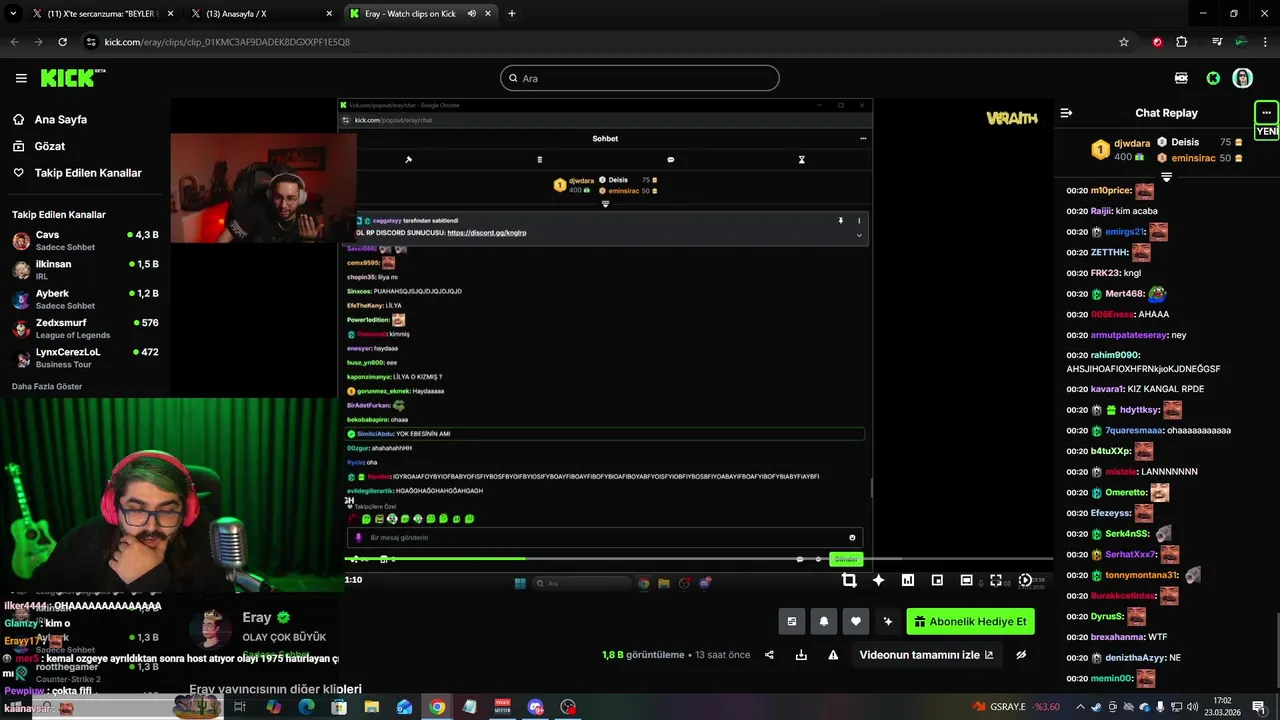Click the sparkle button beside gift
The image size is (1280, 720).
tap(887, 621)
